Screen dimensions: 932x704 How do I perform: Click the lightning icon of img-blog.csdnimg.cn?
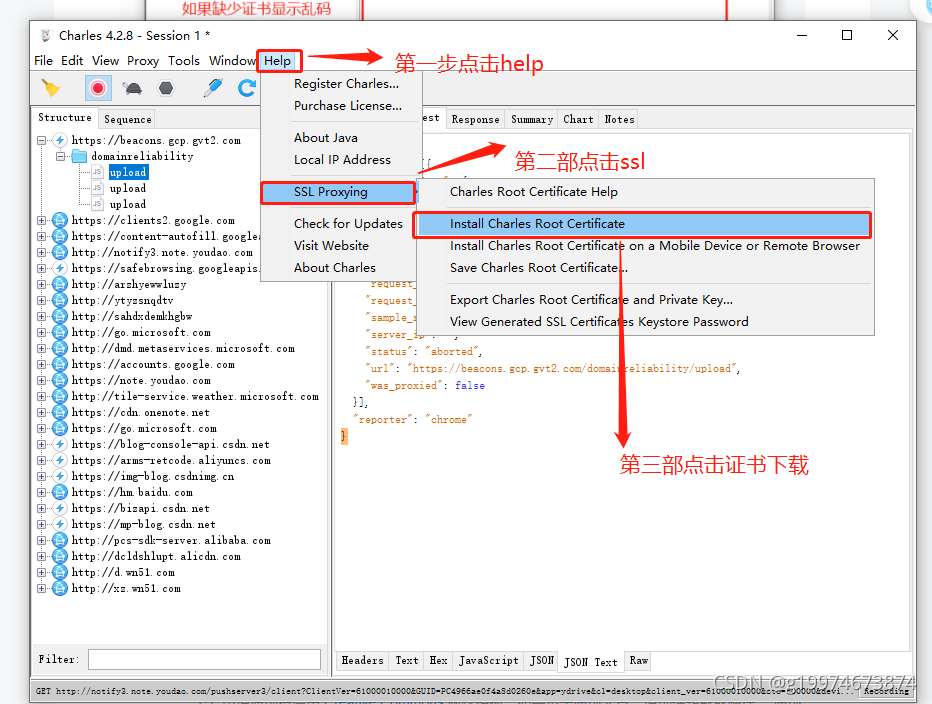click(x=59, y=477)
